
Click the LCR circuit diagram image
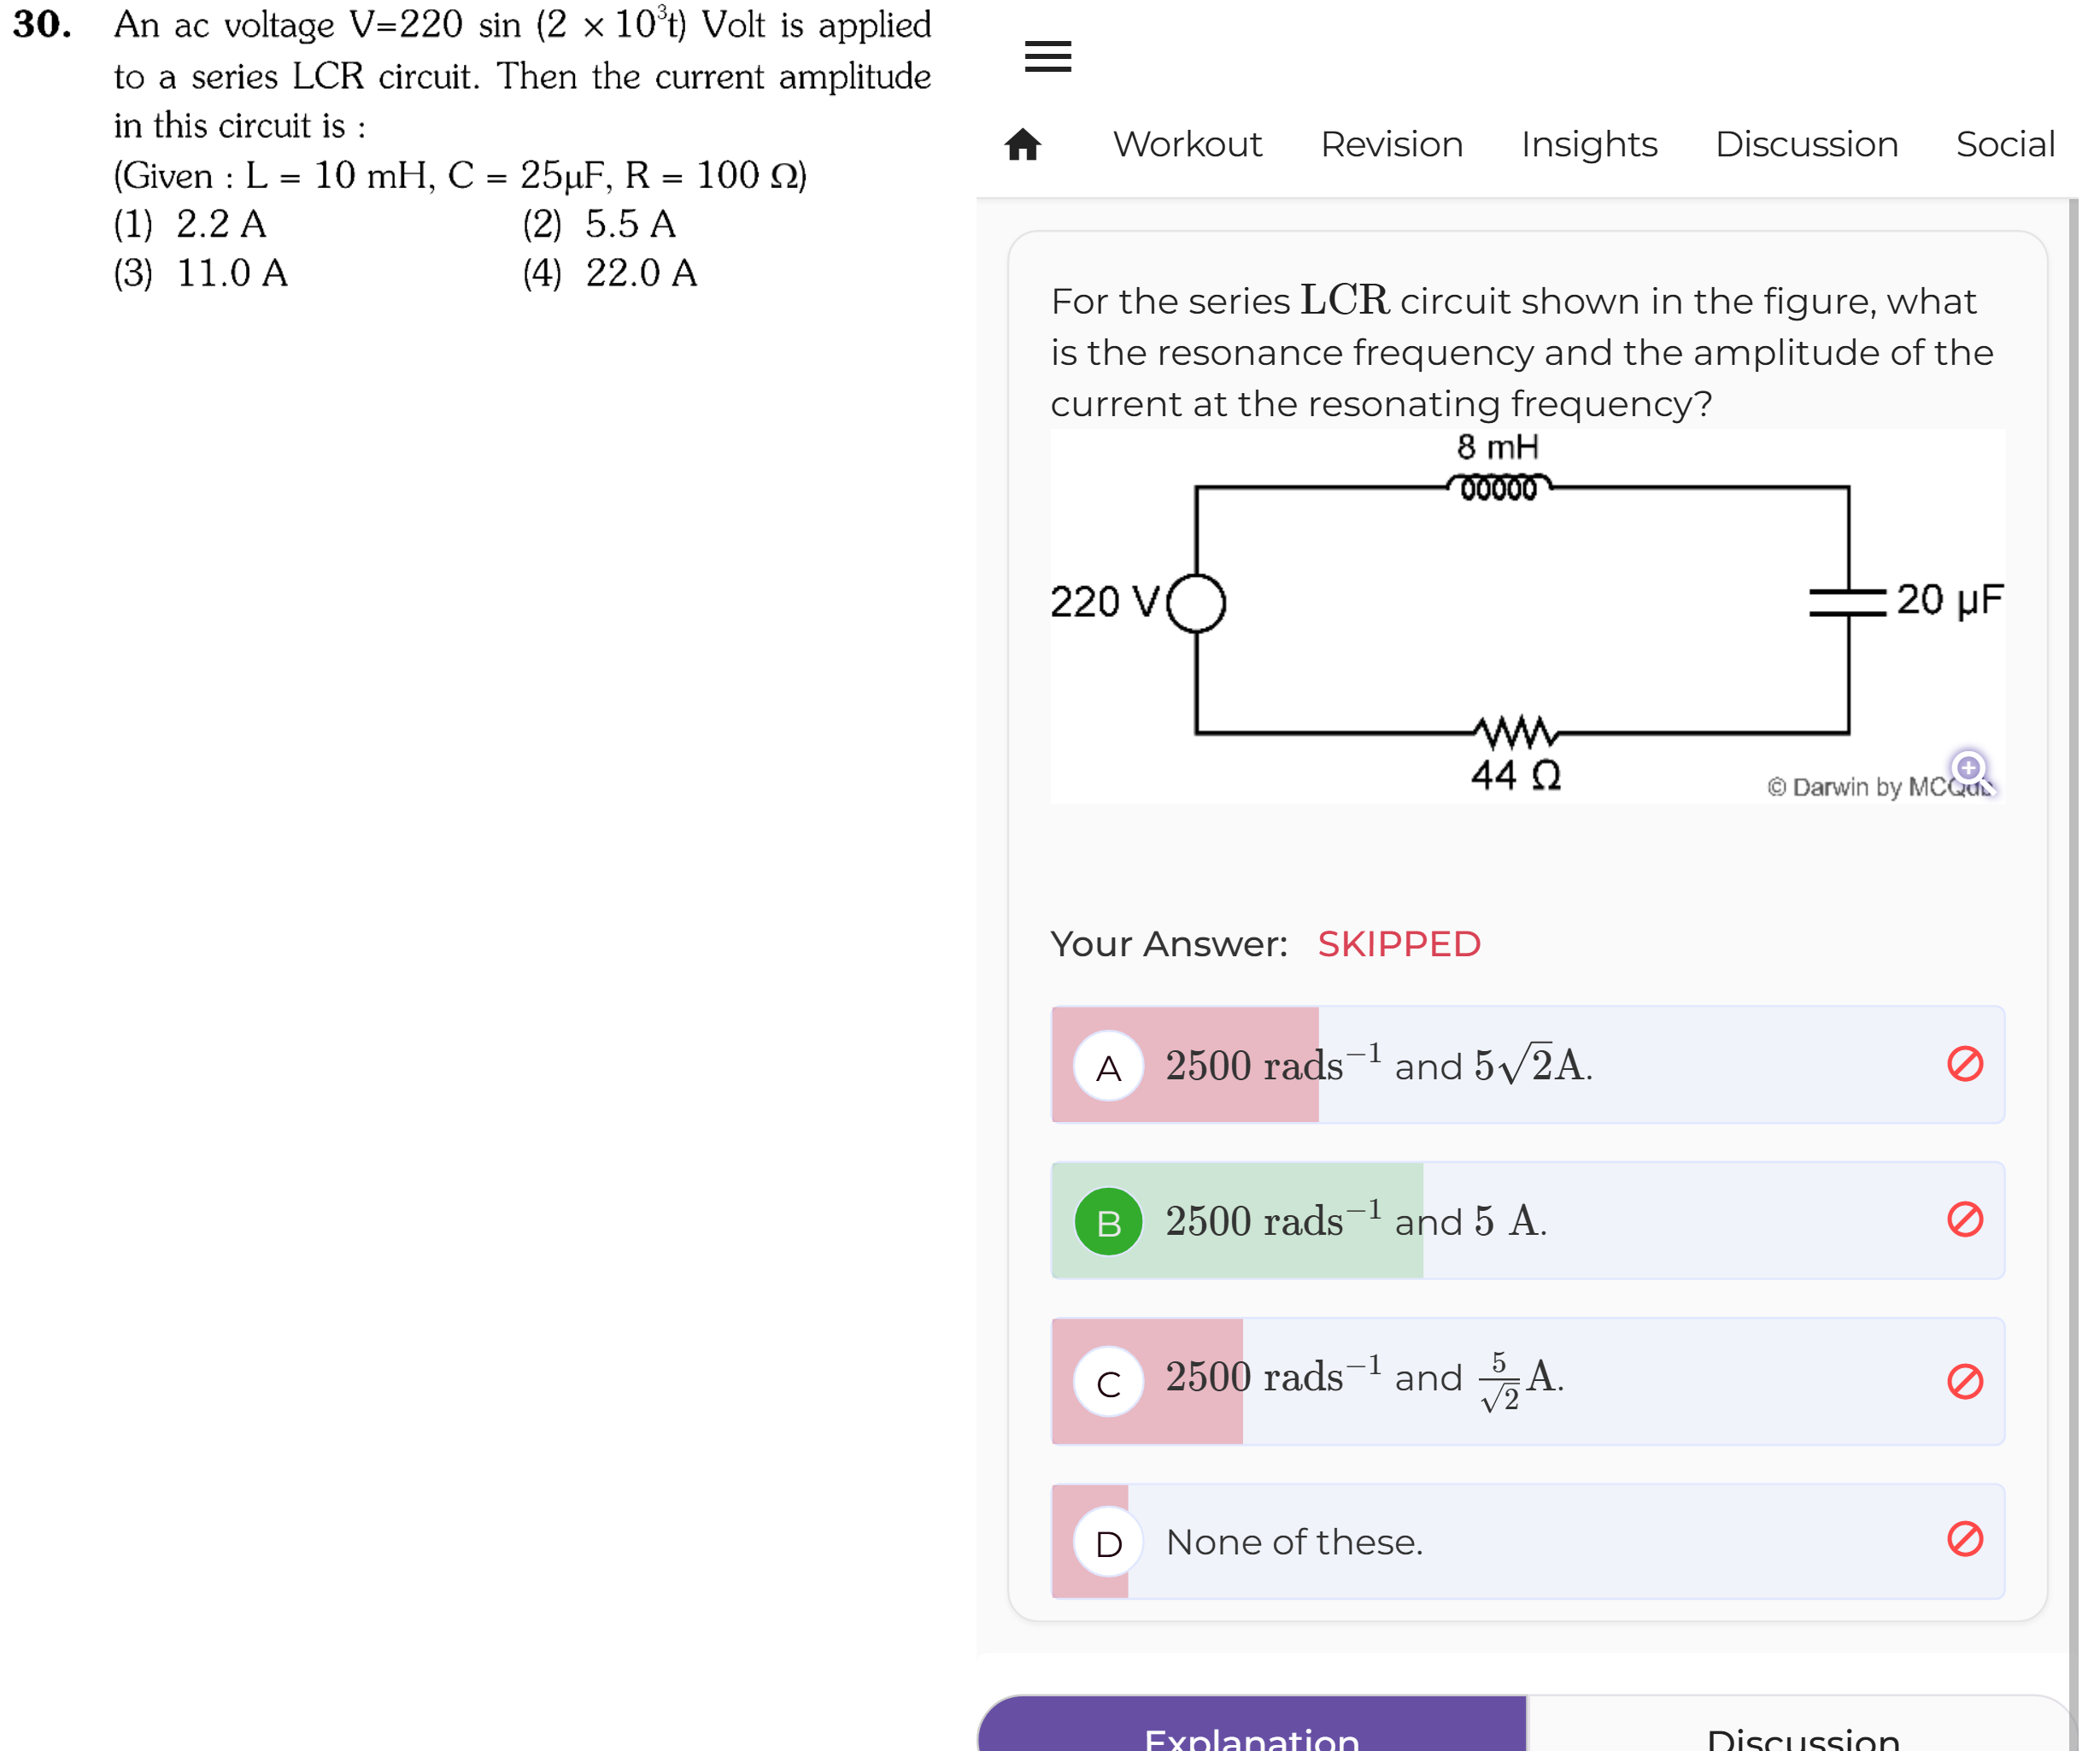(1527, 616)
